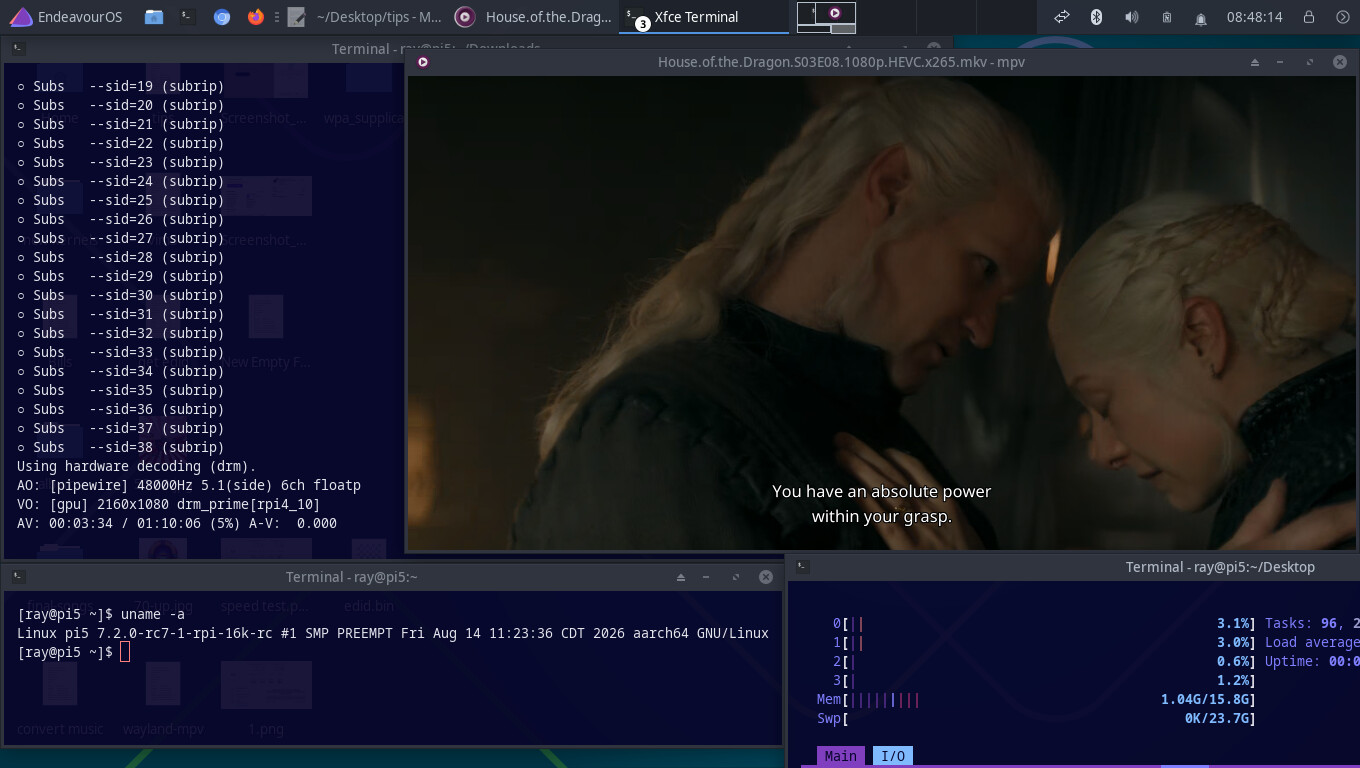Shade the ray@pi5:~ terminal window
This screenshot has width=1360, height=768.
pos(681,577)
